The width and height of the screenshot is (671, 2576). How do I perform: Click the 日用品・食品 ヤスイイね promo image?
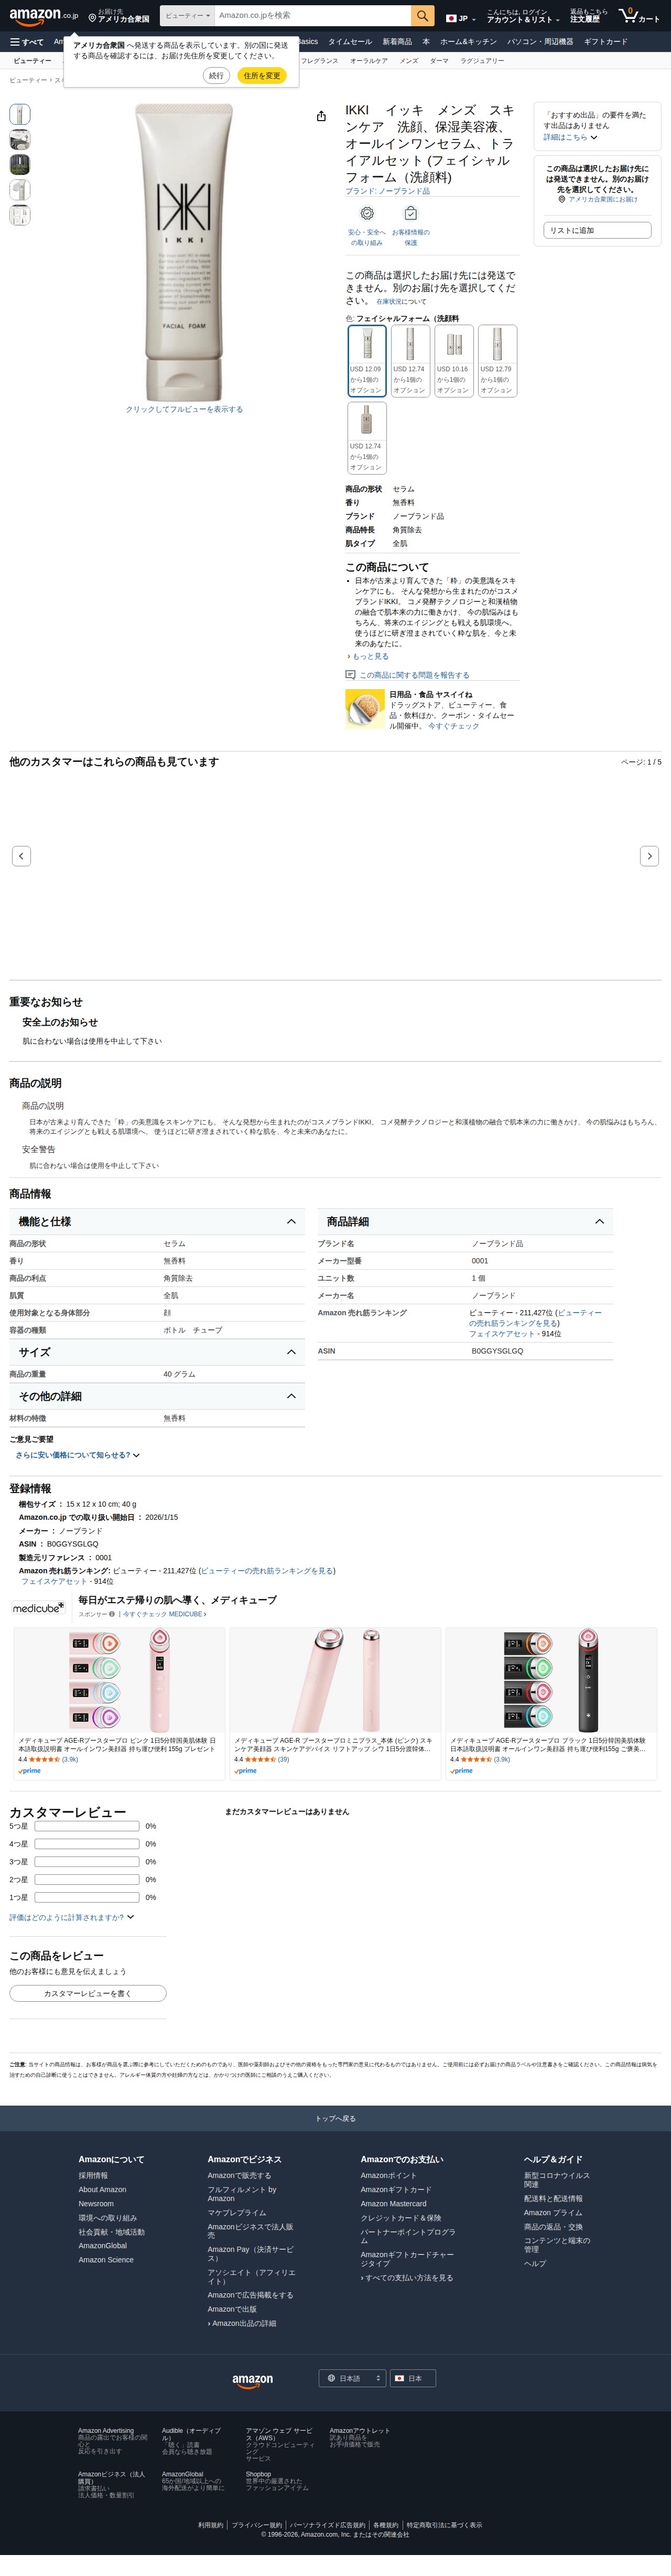(x=365, y=709)
